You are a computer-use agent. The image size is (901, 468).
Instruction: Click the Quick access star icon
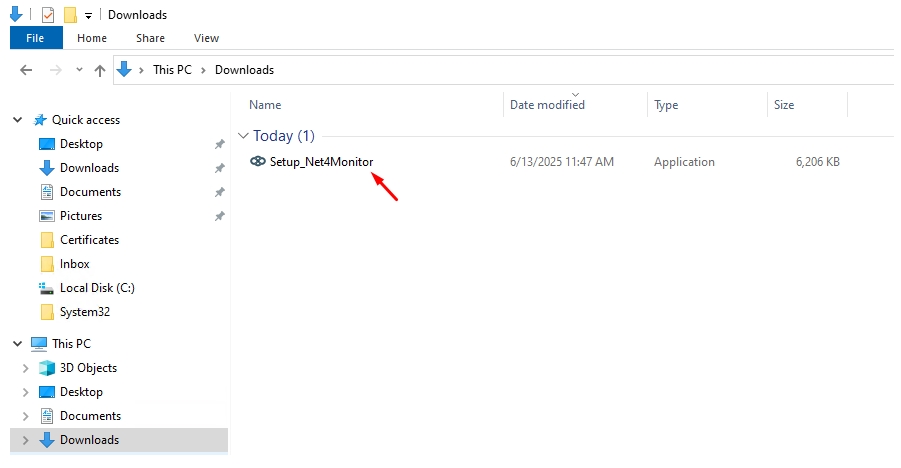click(40, 120)
